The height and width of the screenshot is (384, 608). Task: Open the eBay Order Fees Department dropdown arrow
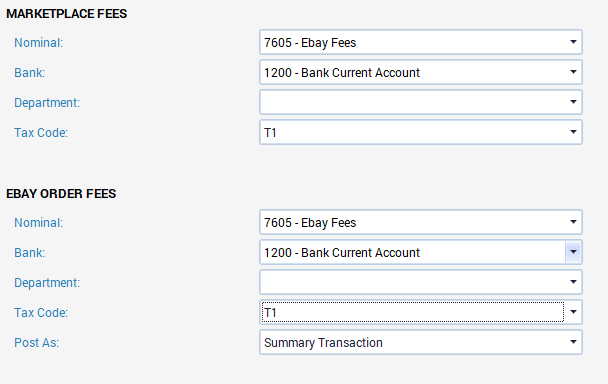pyautogui.click(x=573, y=282)
